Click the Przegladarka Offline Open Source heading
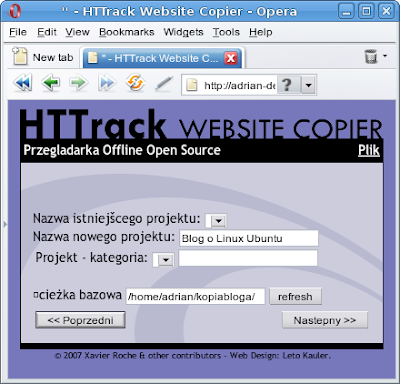 click(122, 150)
